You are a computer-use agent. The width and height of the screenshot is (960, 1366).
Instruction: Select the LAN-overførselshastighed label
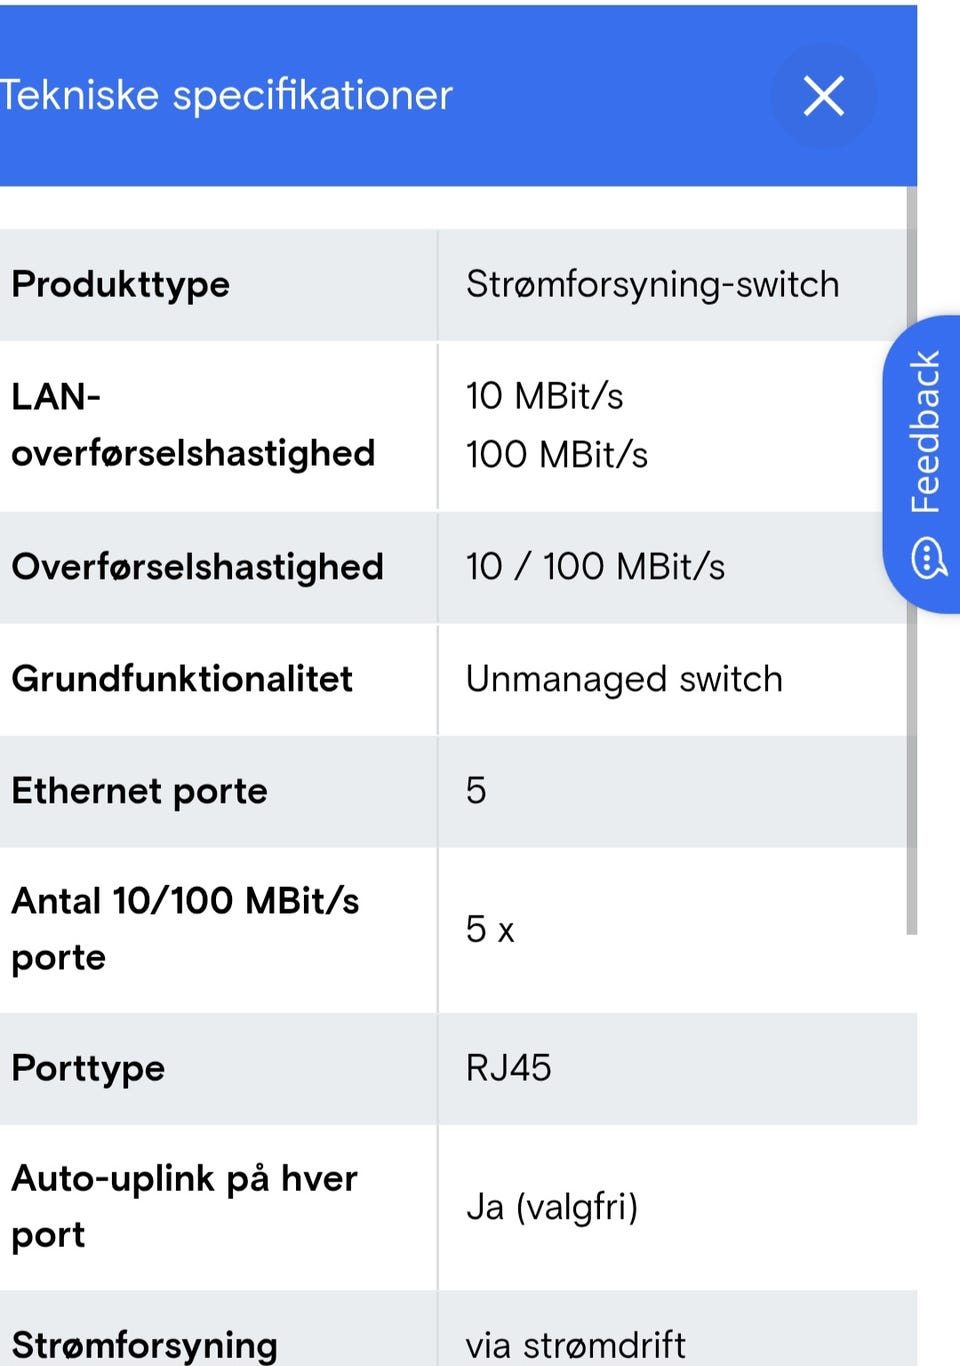tap(193, 425)
